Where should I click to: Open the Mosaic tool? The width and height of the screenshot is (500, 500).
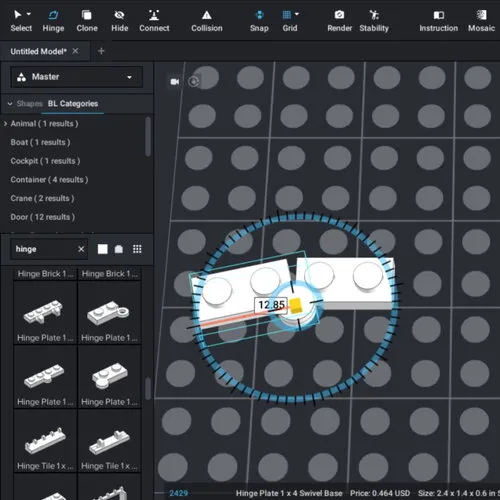tap(481, 21)
